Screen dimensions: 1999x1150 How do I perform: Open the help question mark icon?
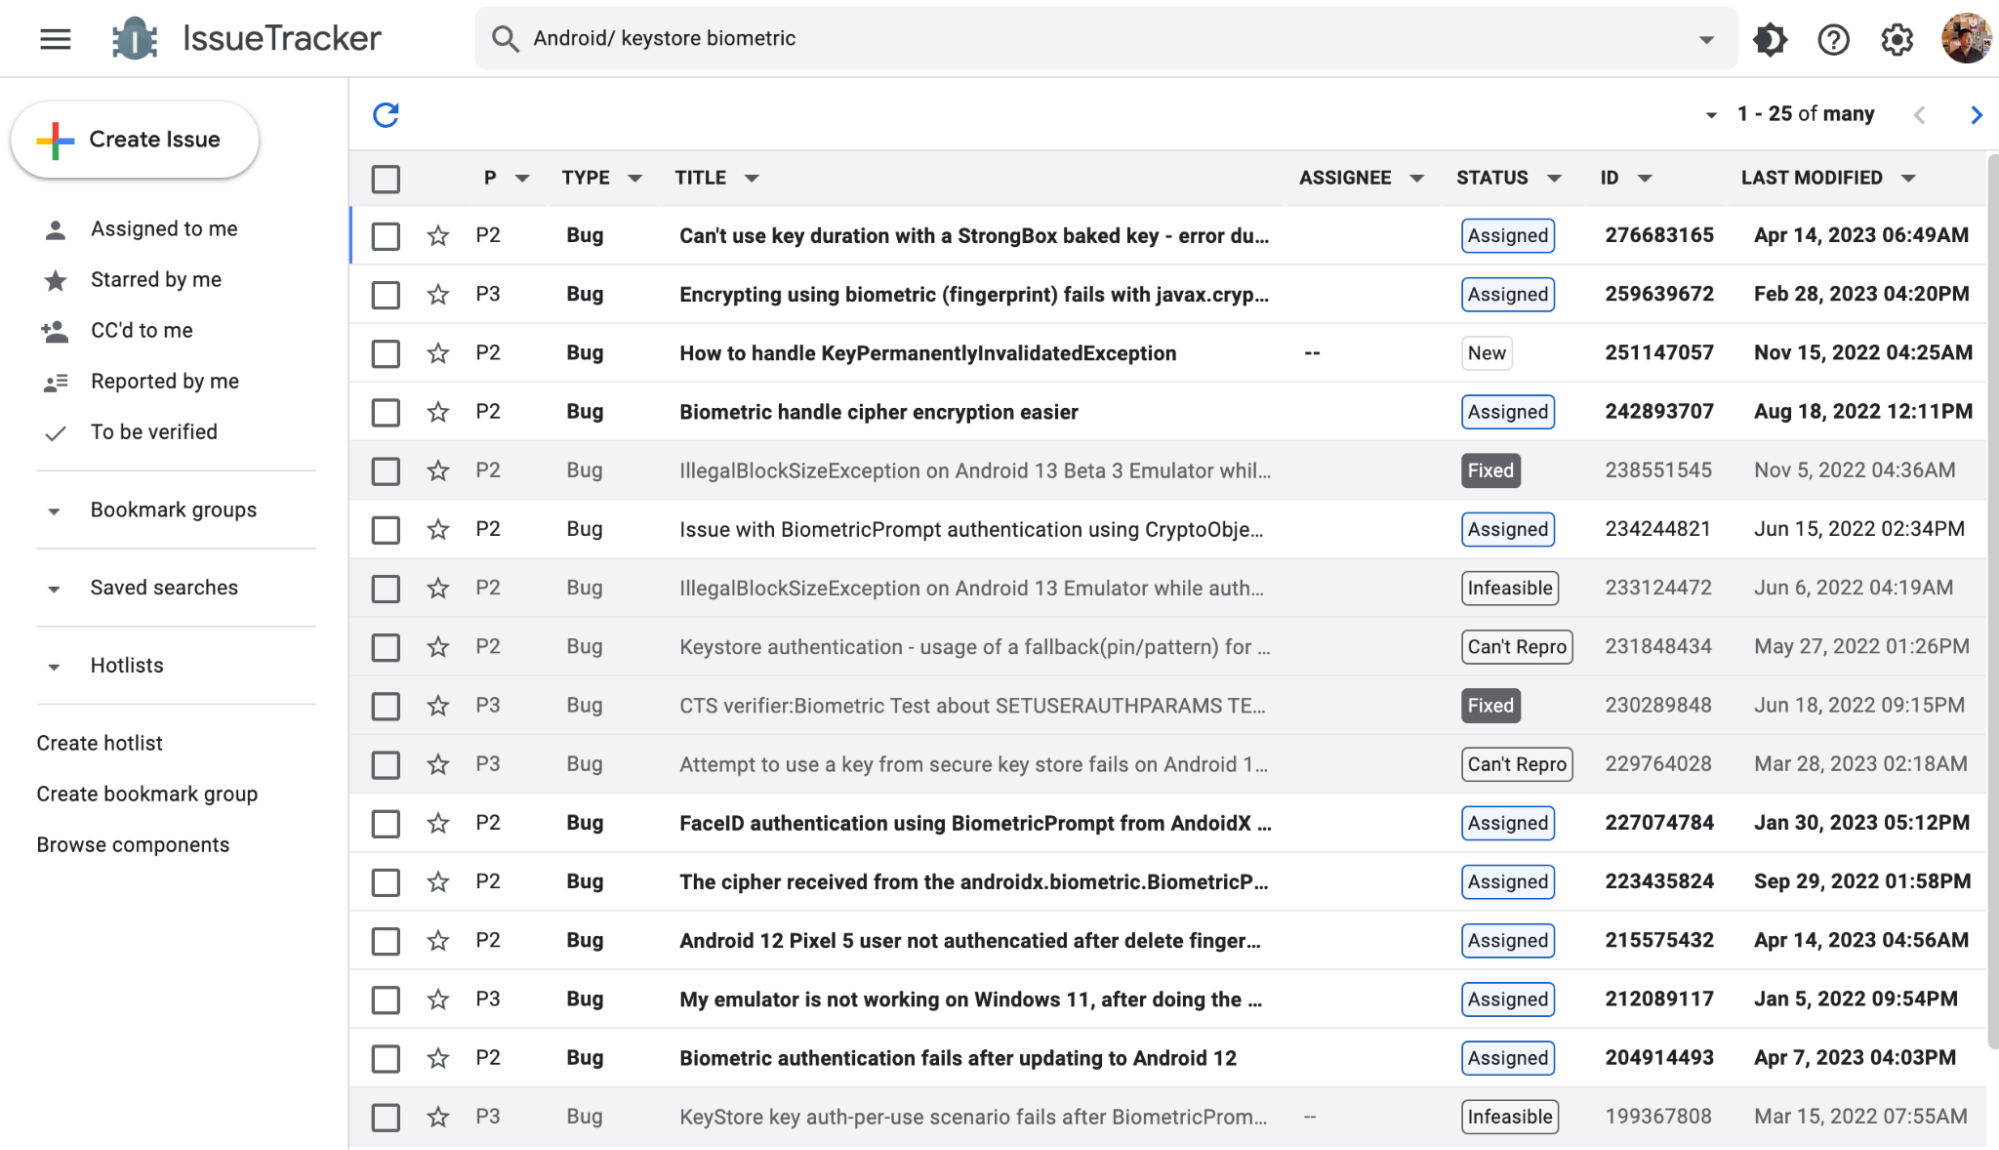tap(1833, 40)
